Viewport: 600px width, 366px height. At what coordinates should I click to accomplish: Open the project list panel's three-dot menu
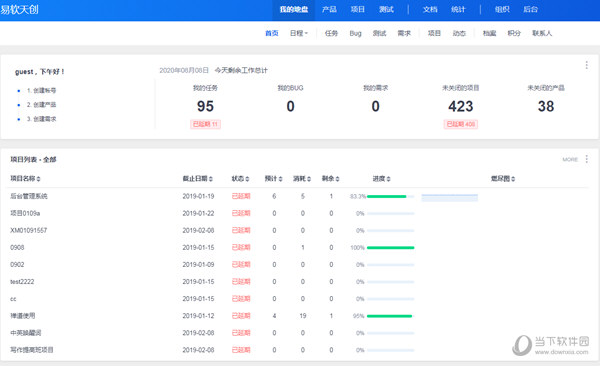coord(586,159)
